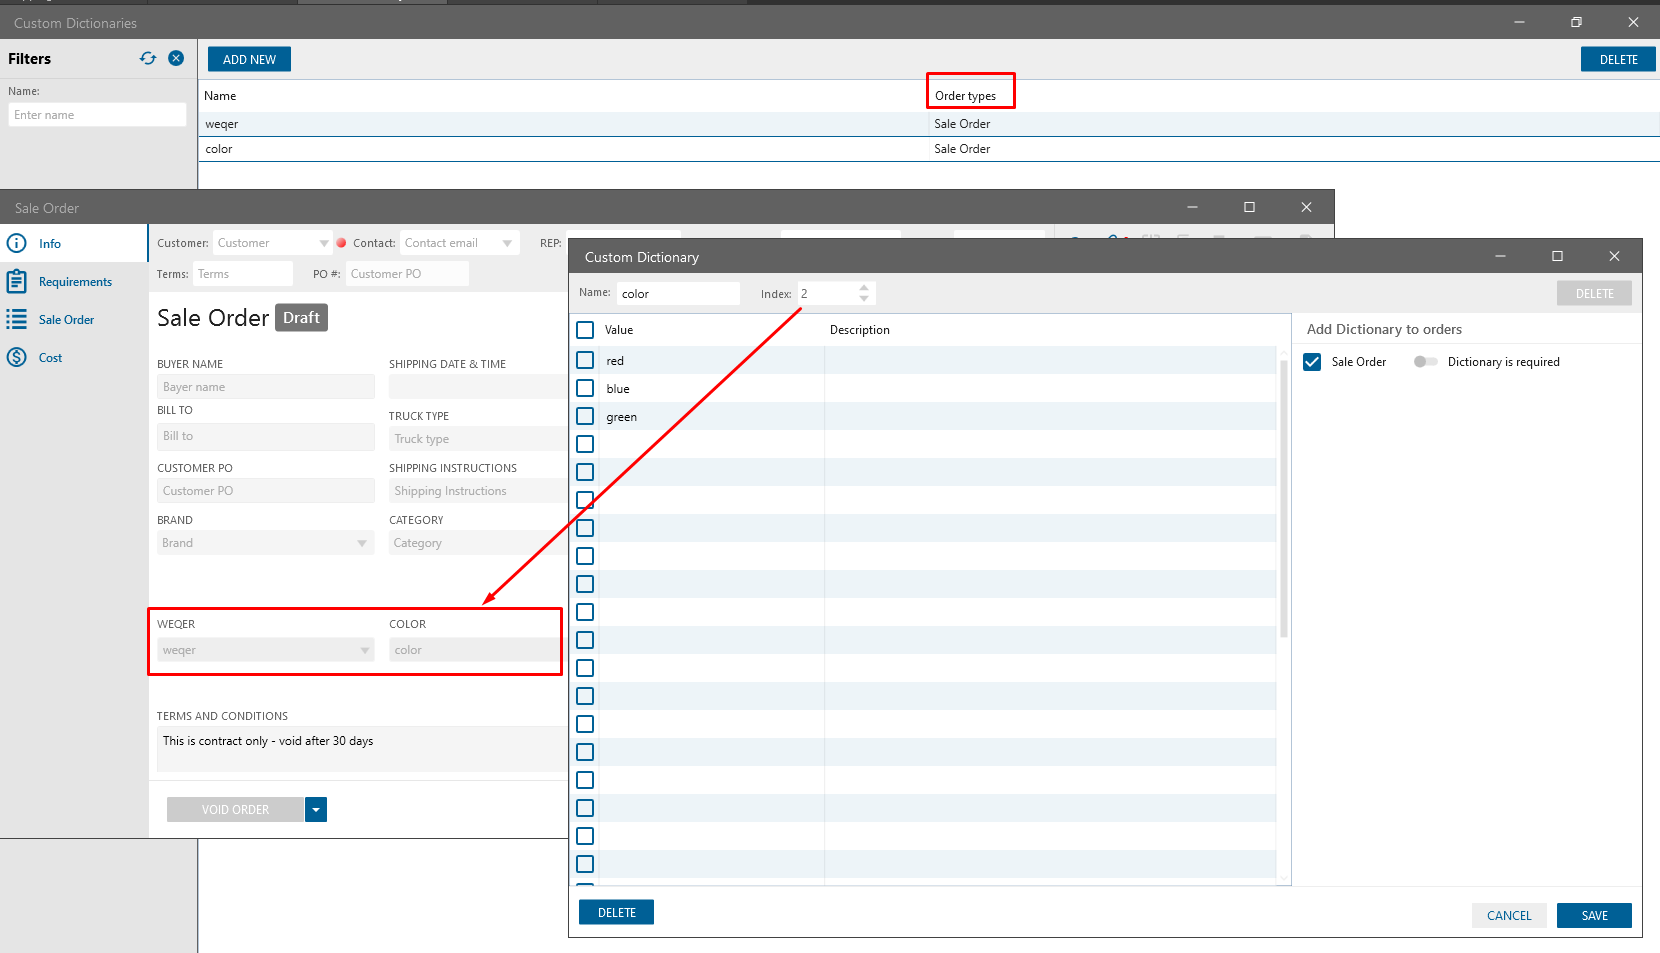Select the red value text

(615, 361)
